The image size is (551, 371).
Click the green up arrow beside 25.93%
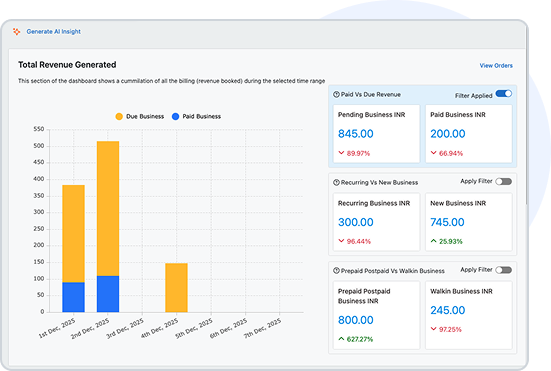(434, 241)
